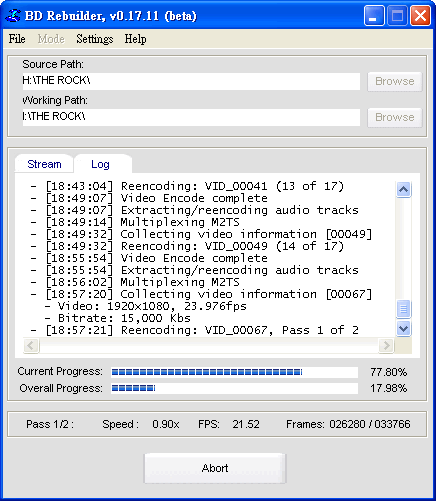Image resolution: width=436 pixels, height=501 pixels.
Task: Open the grayed-out Mode menu
Action: (51, 39)
